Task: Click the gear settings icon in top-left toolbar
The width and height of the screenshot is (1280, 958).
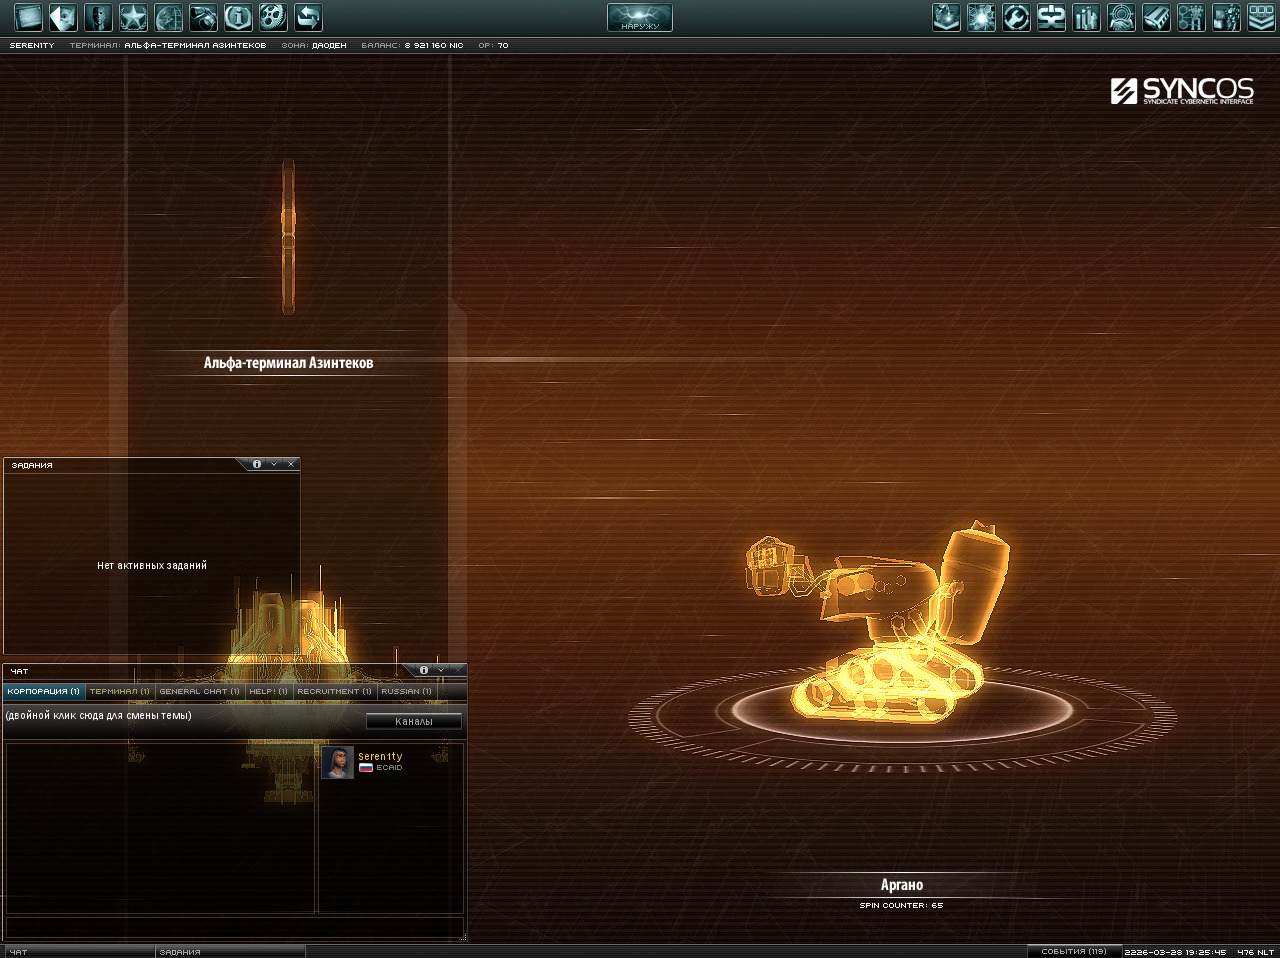Action: (273, 17)
